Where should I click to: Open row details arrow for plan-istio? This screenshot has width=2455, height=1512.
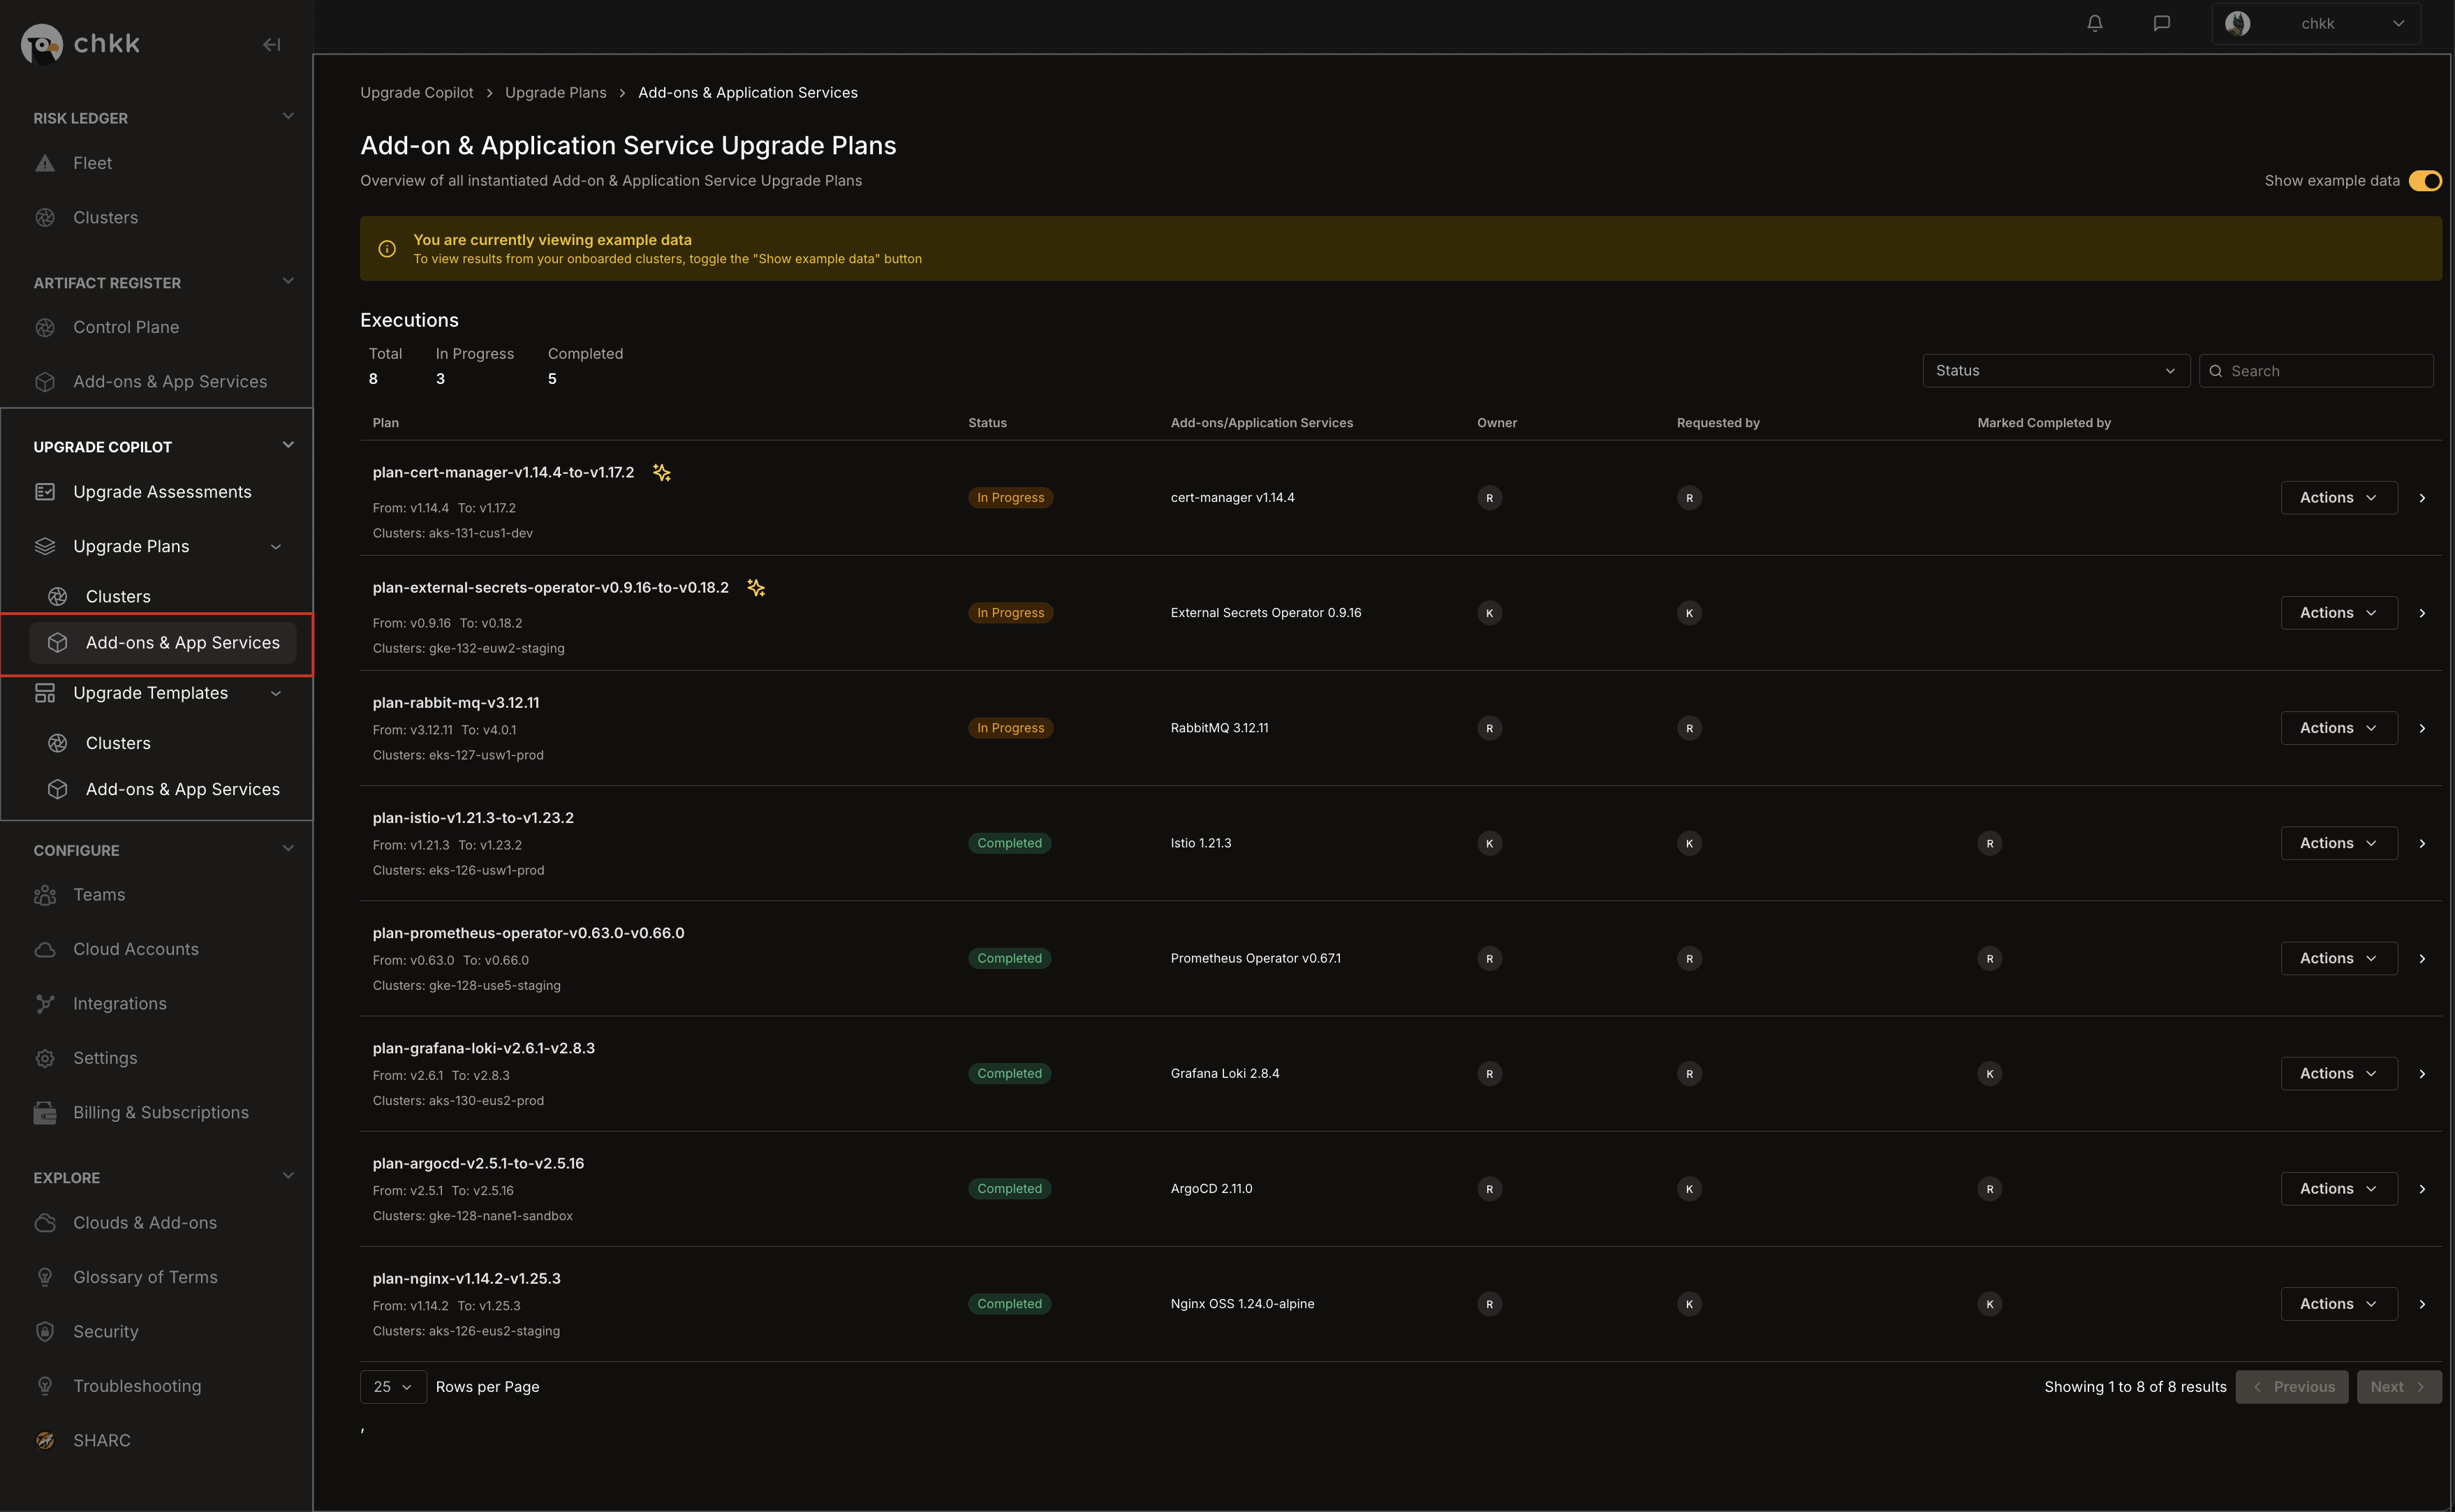(x=2422, y=843)
